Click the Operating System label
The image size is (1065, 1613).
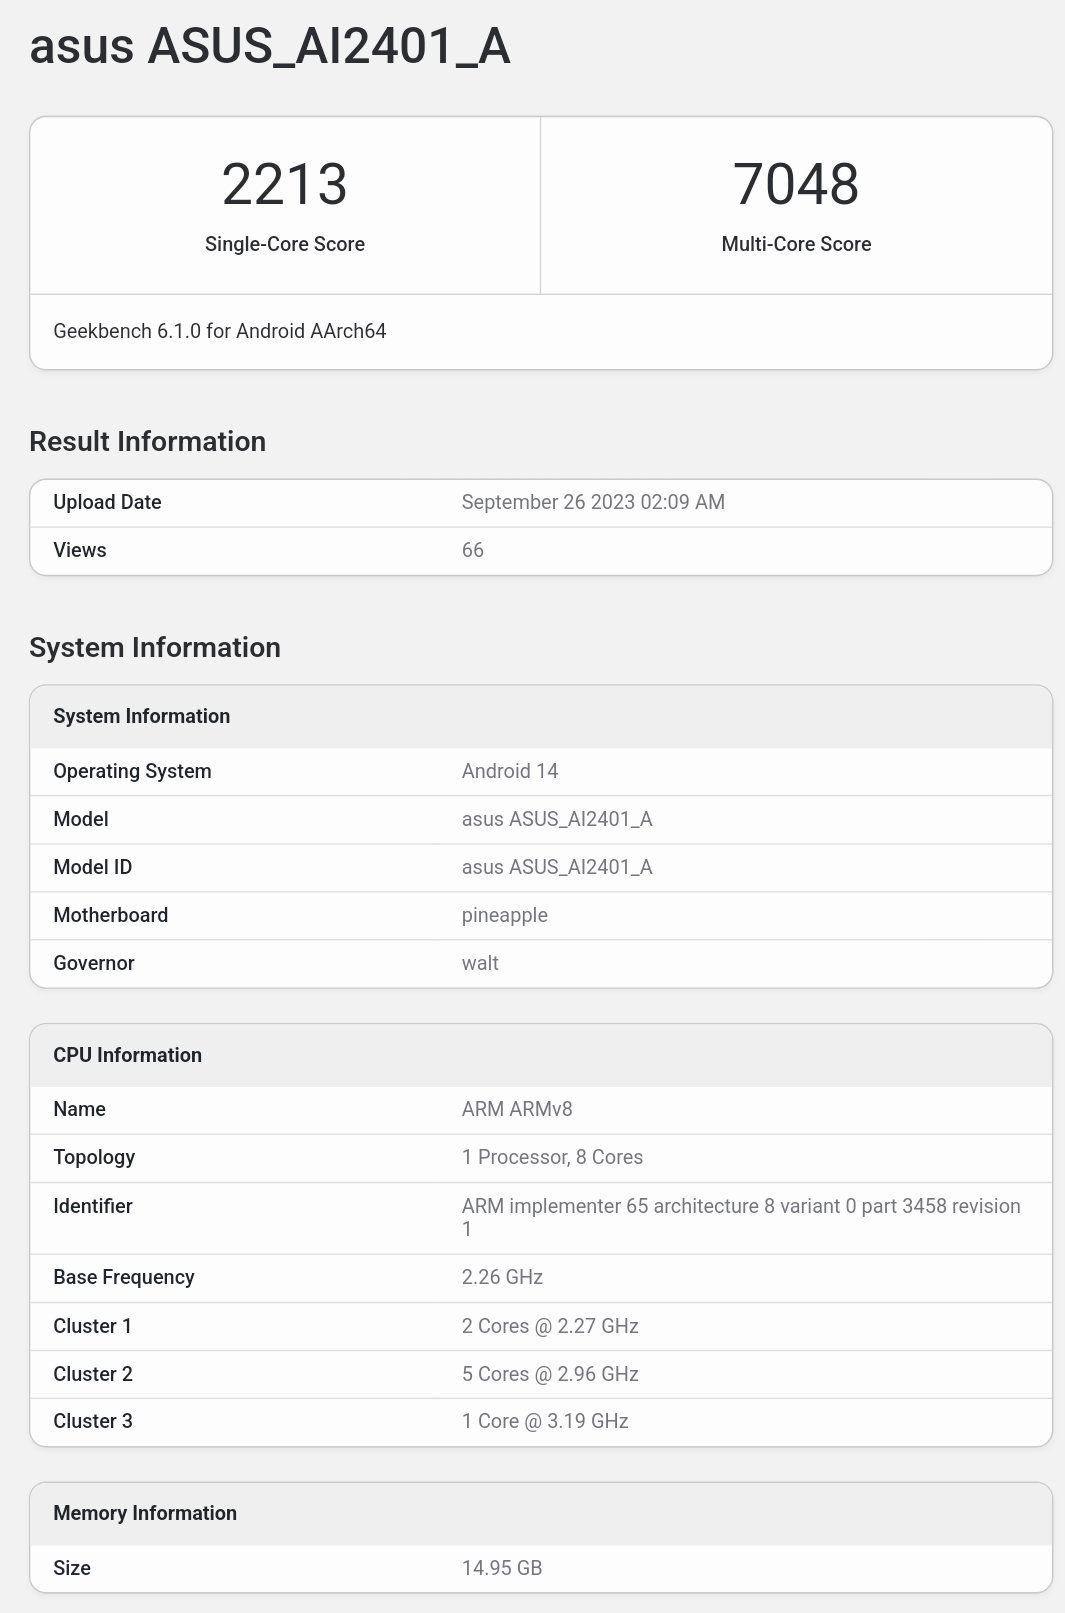[132, 771]
